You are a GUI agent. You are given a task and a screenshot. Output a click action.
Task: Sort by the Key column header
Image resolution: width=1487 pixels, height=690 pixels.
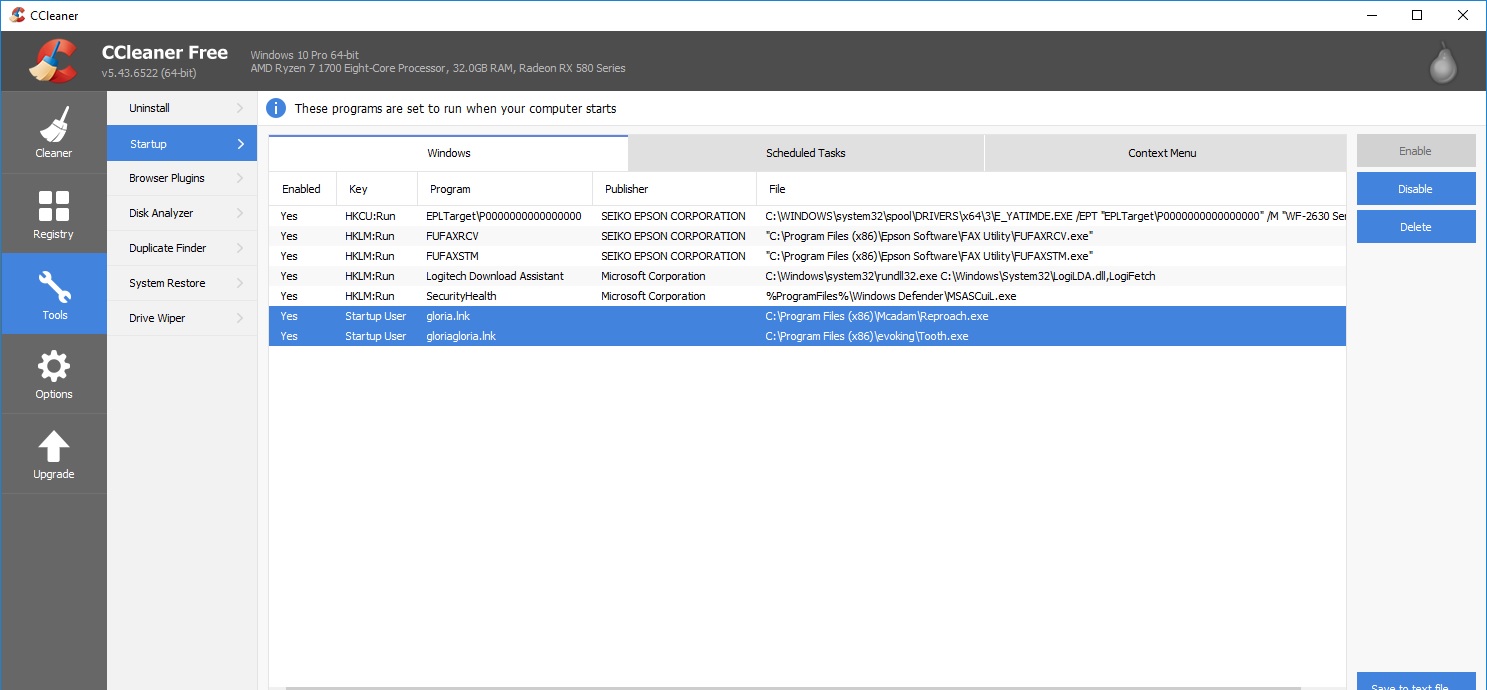pos(377,189)
